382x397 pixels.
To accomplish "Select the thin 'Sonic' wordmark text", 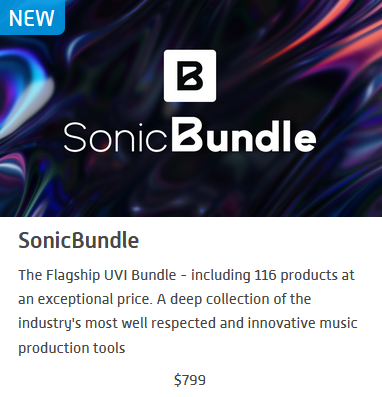I will pos(115,137).
